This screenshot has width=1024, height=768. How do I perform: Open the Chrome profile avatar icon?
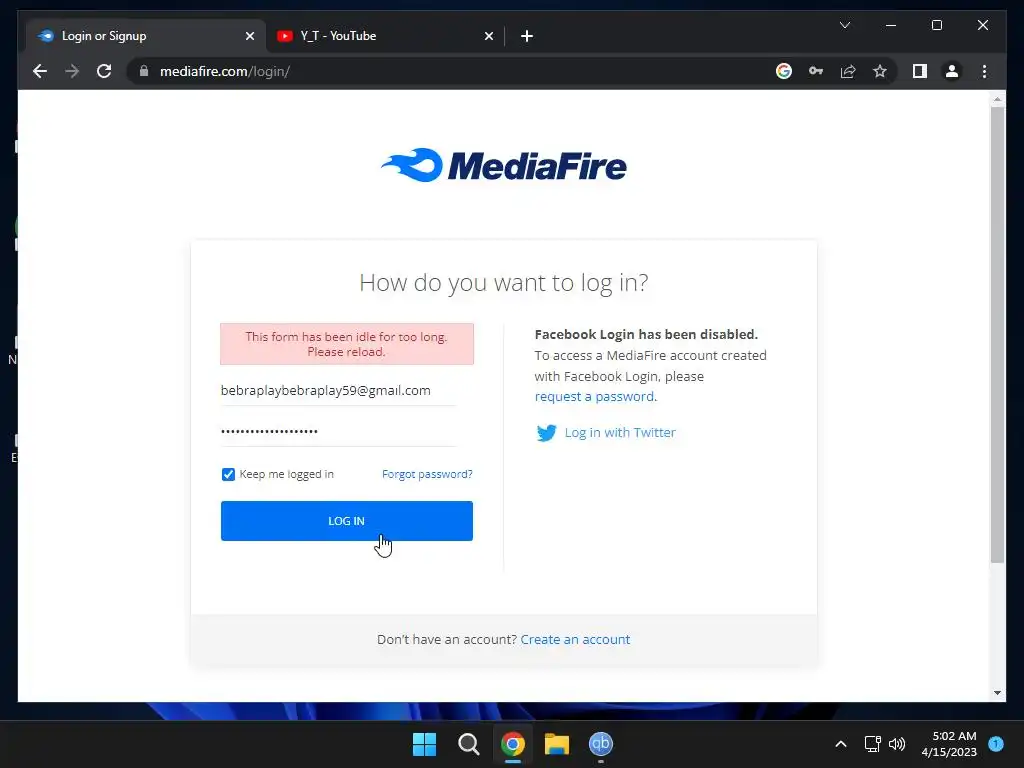click(x=952, y=71)
